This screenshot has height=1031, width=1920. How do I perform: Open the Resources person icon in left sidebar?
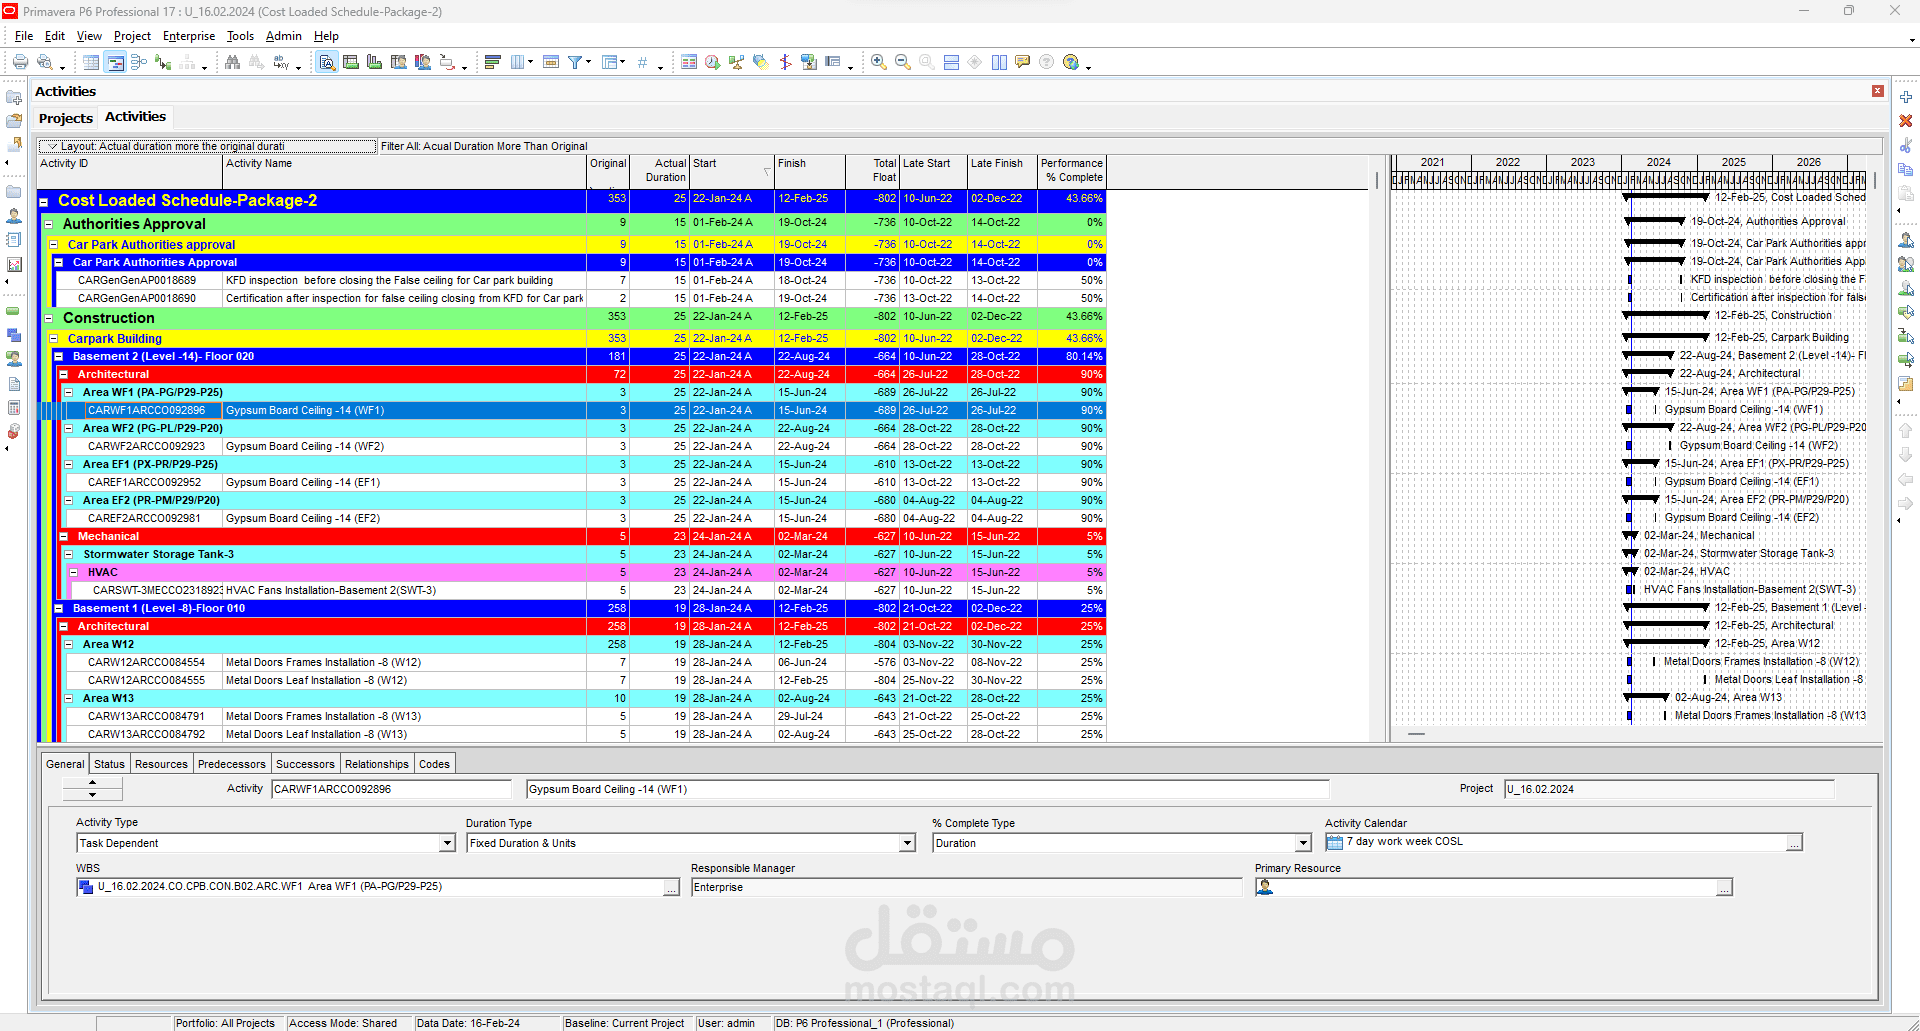click(x=14, y=215)
